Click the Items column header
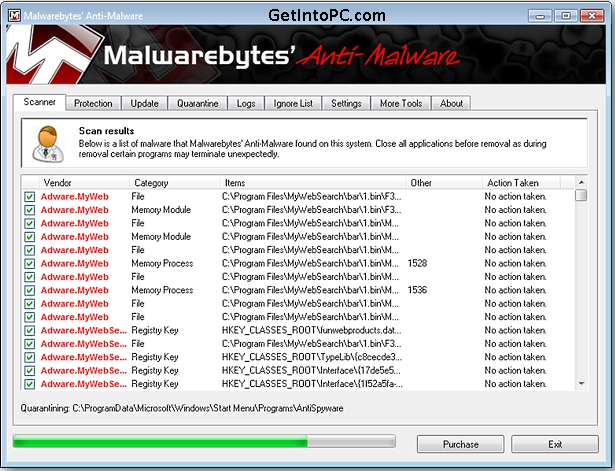This screenshot has height=471, width=615. pos(312,183)
